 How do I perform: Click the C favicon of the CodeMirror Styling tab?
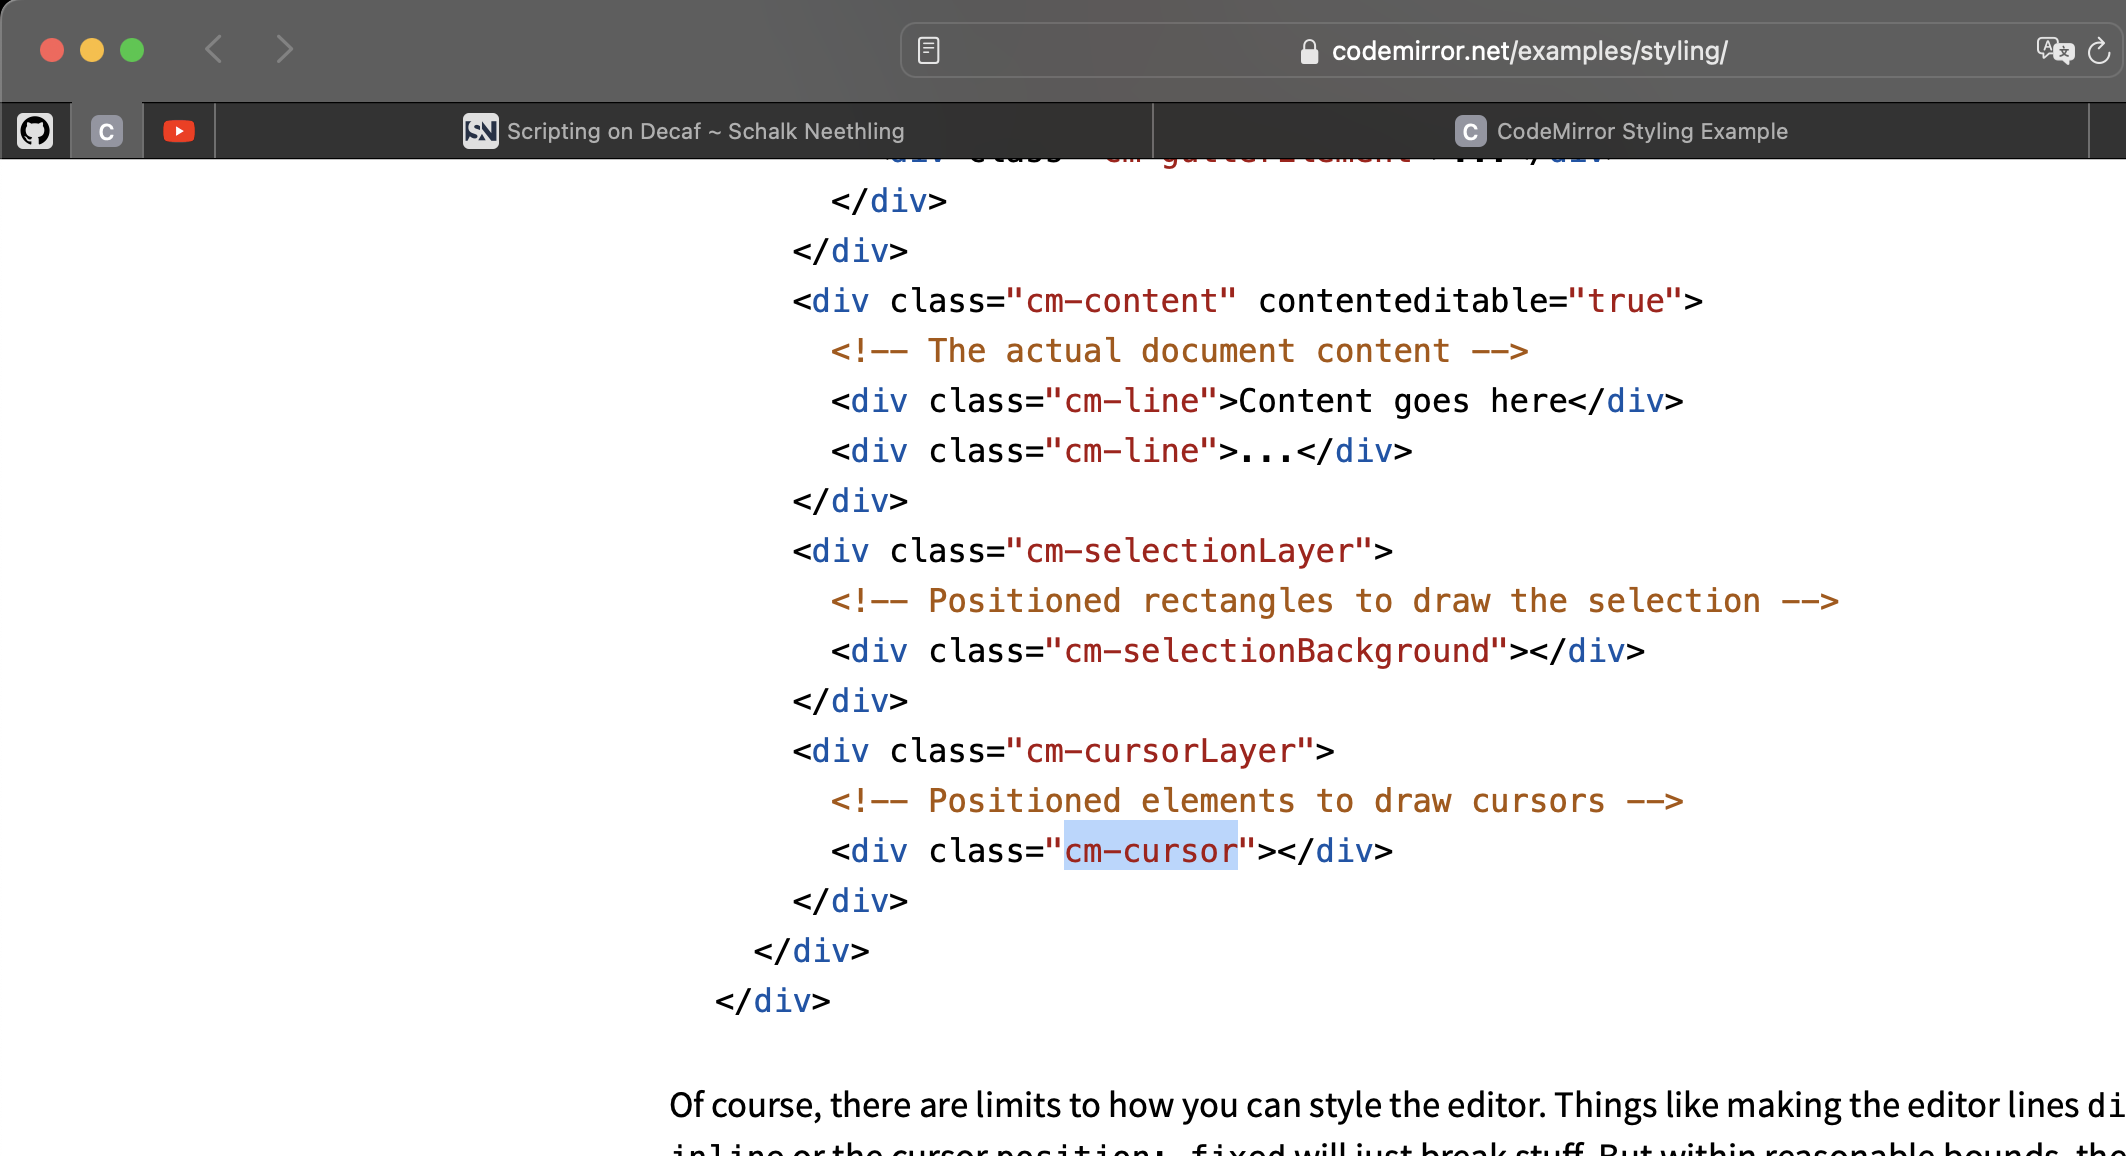coord(1470,131)
